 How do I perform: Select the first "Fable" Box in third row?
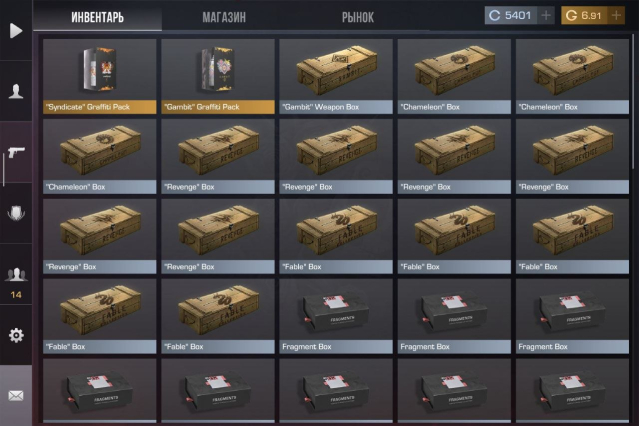336,236
